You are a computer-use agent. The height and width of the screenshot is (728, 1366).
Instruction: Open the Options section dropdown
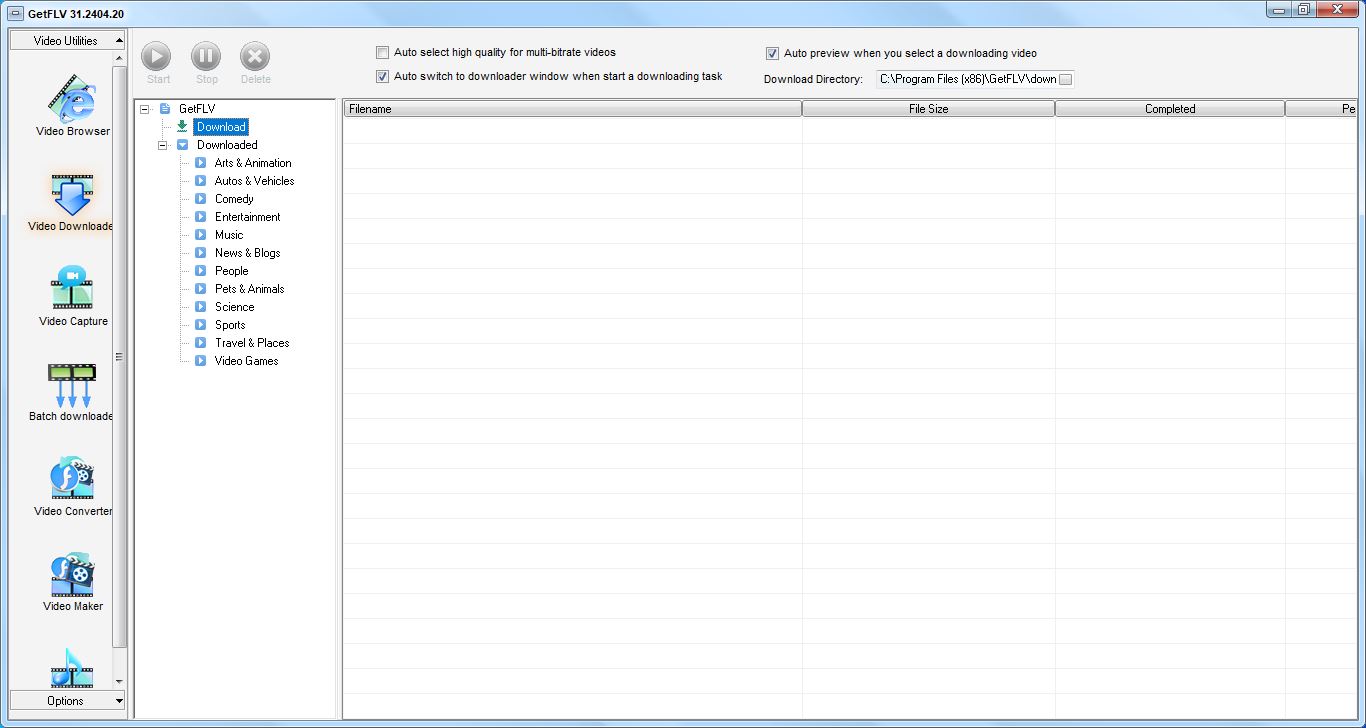pyautogui.click(x=67, y=701)
